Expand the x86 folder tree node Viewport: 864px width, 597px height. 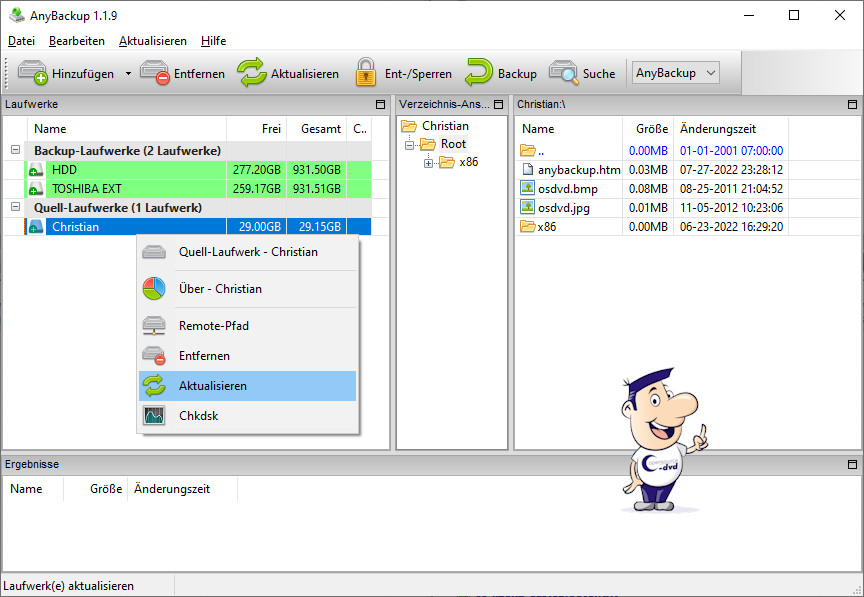click(429, 163)
